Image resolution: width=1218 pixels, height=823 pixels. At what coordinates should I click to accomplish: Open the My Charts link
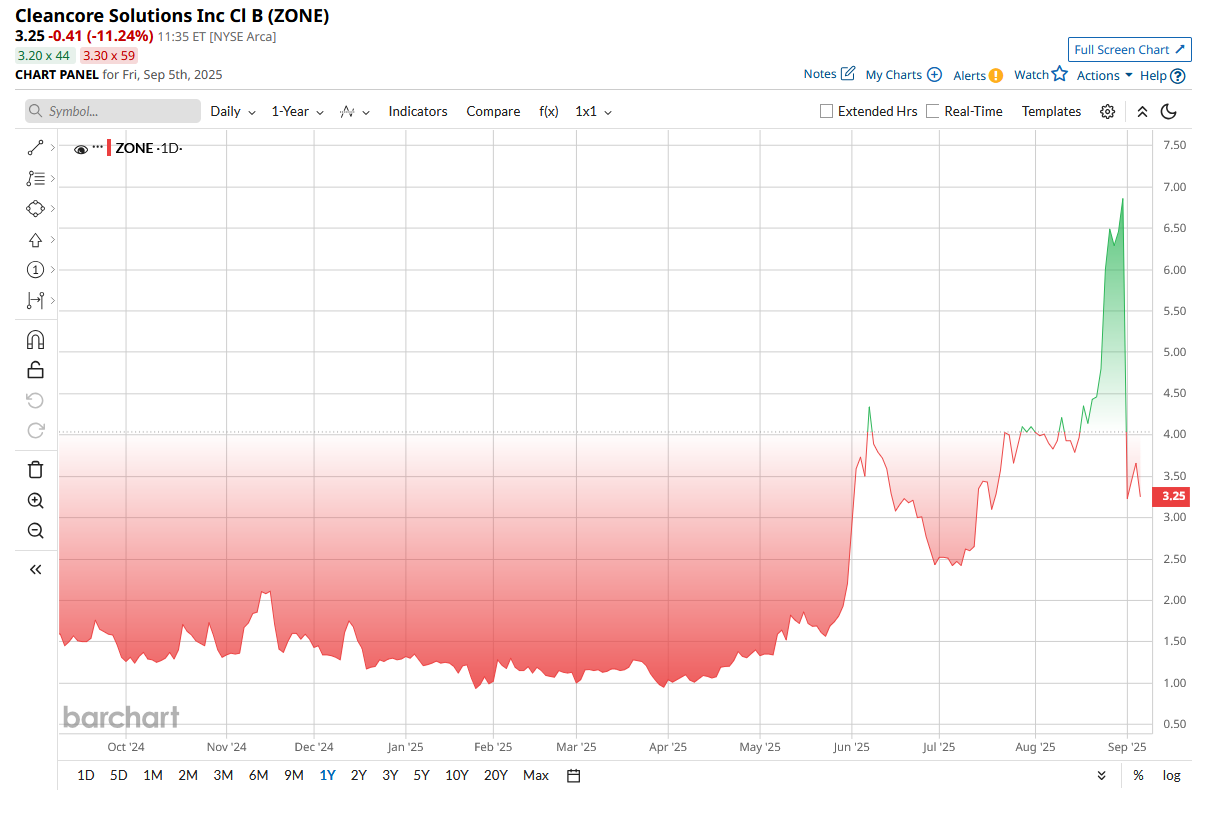tap(893, 75)
